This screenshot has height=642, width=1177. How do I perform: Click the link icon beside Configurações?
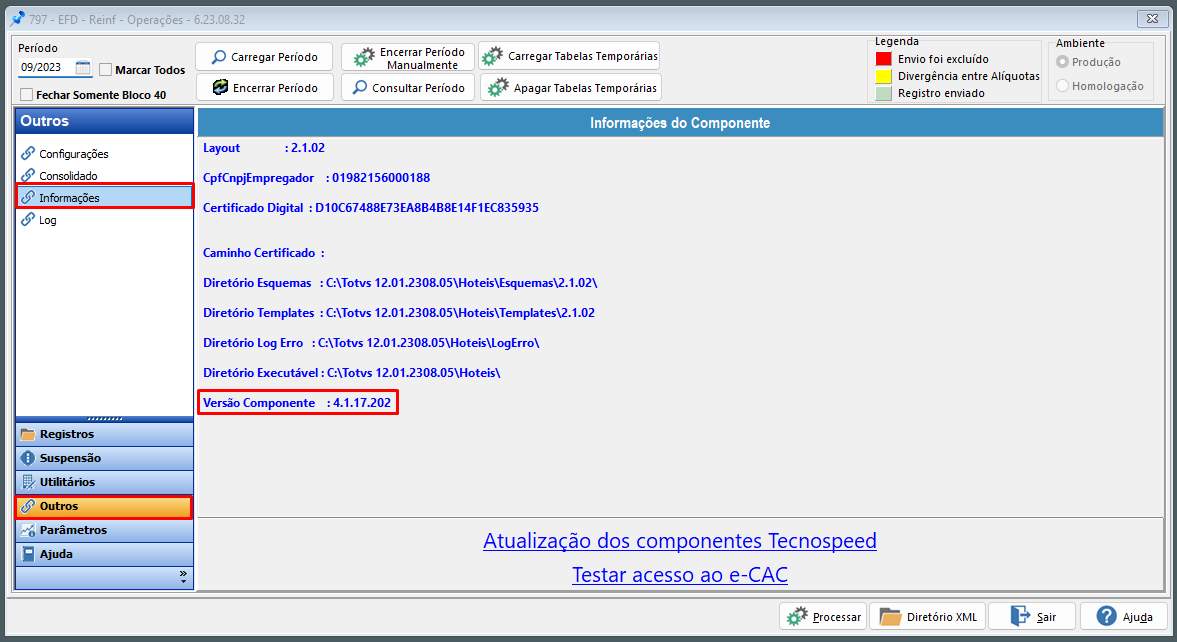click(28, 153)
